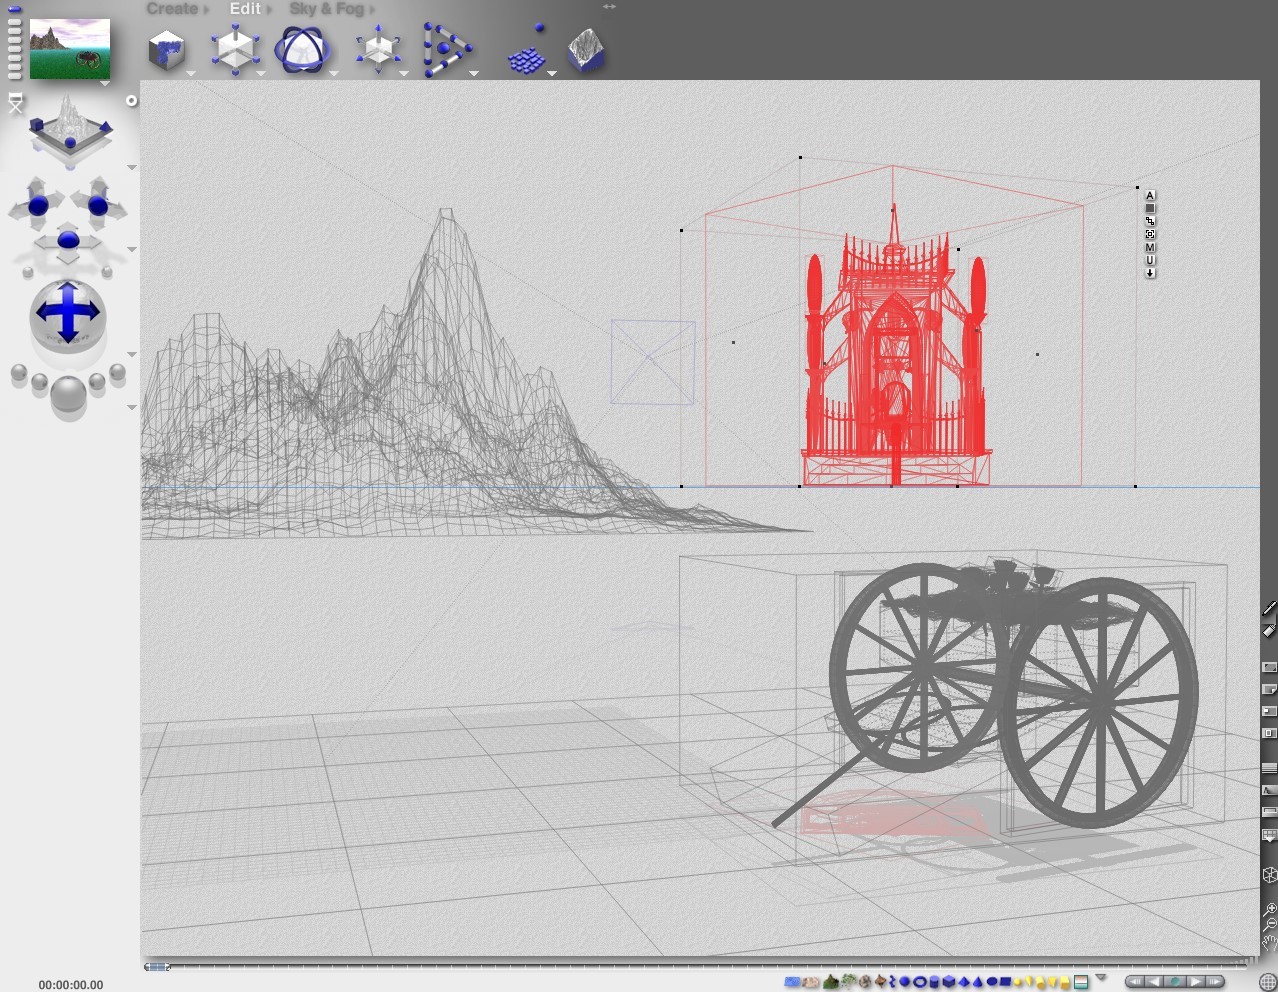Toggle the wireframe display mode icon
The width and height of the screenshot is (1278, 992).
(x=1269, y=875)
